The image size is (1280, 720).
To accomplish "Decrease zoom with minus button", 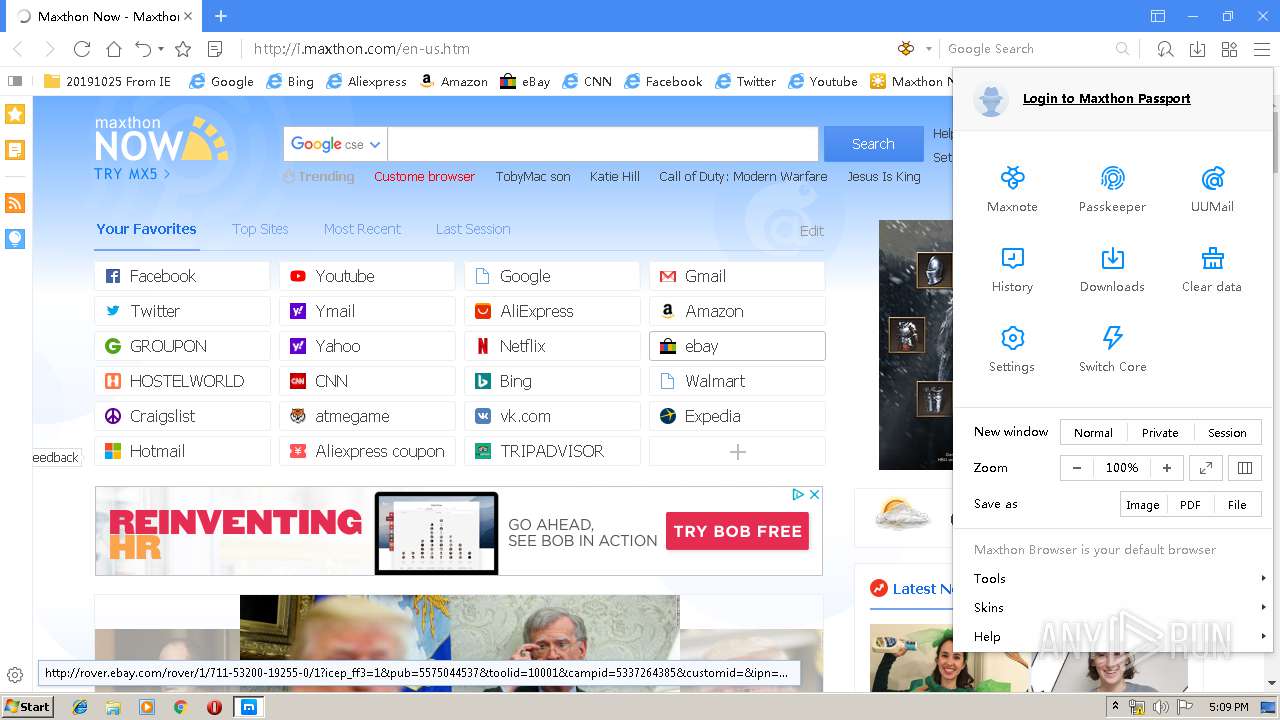I will [x=1077, y=468].
